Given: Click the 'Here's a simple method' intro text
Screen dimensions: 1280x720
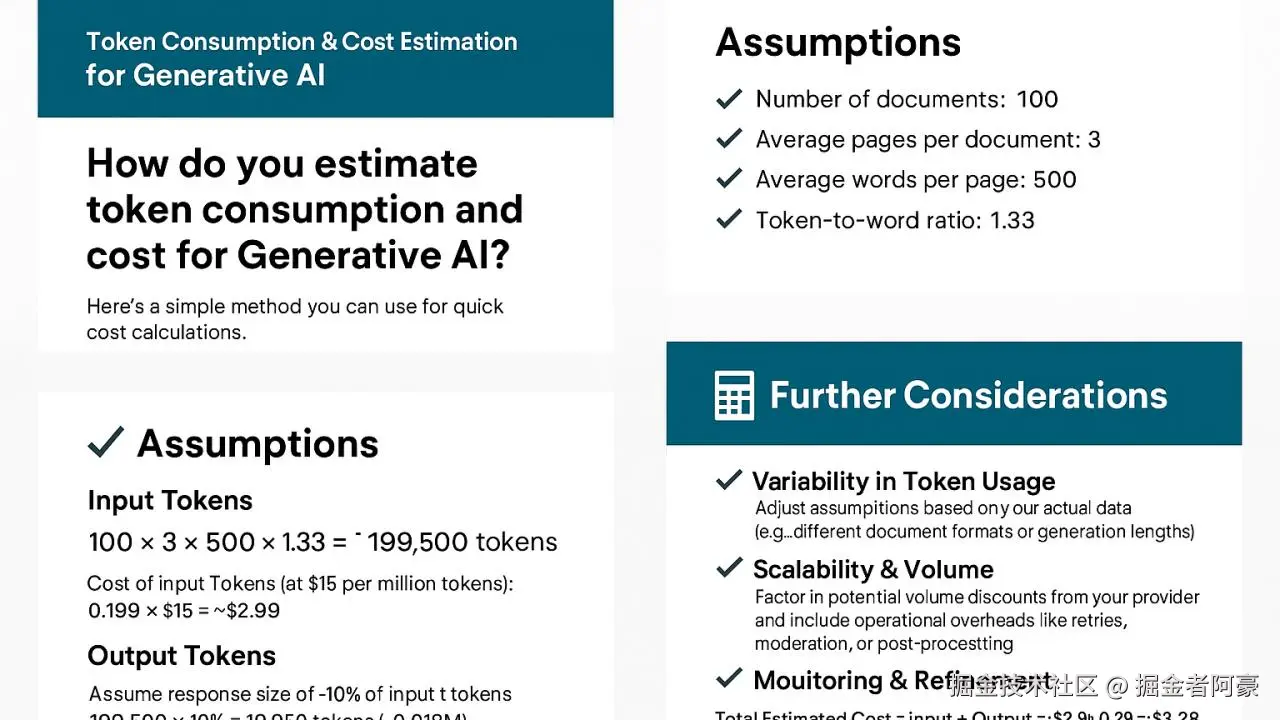Looking at the screenshot, I should click(x=295, y=319).
